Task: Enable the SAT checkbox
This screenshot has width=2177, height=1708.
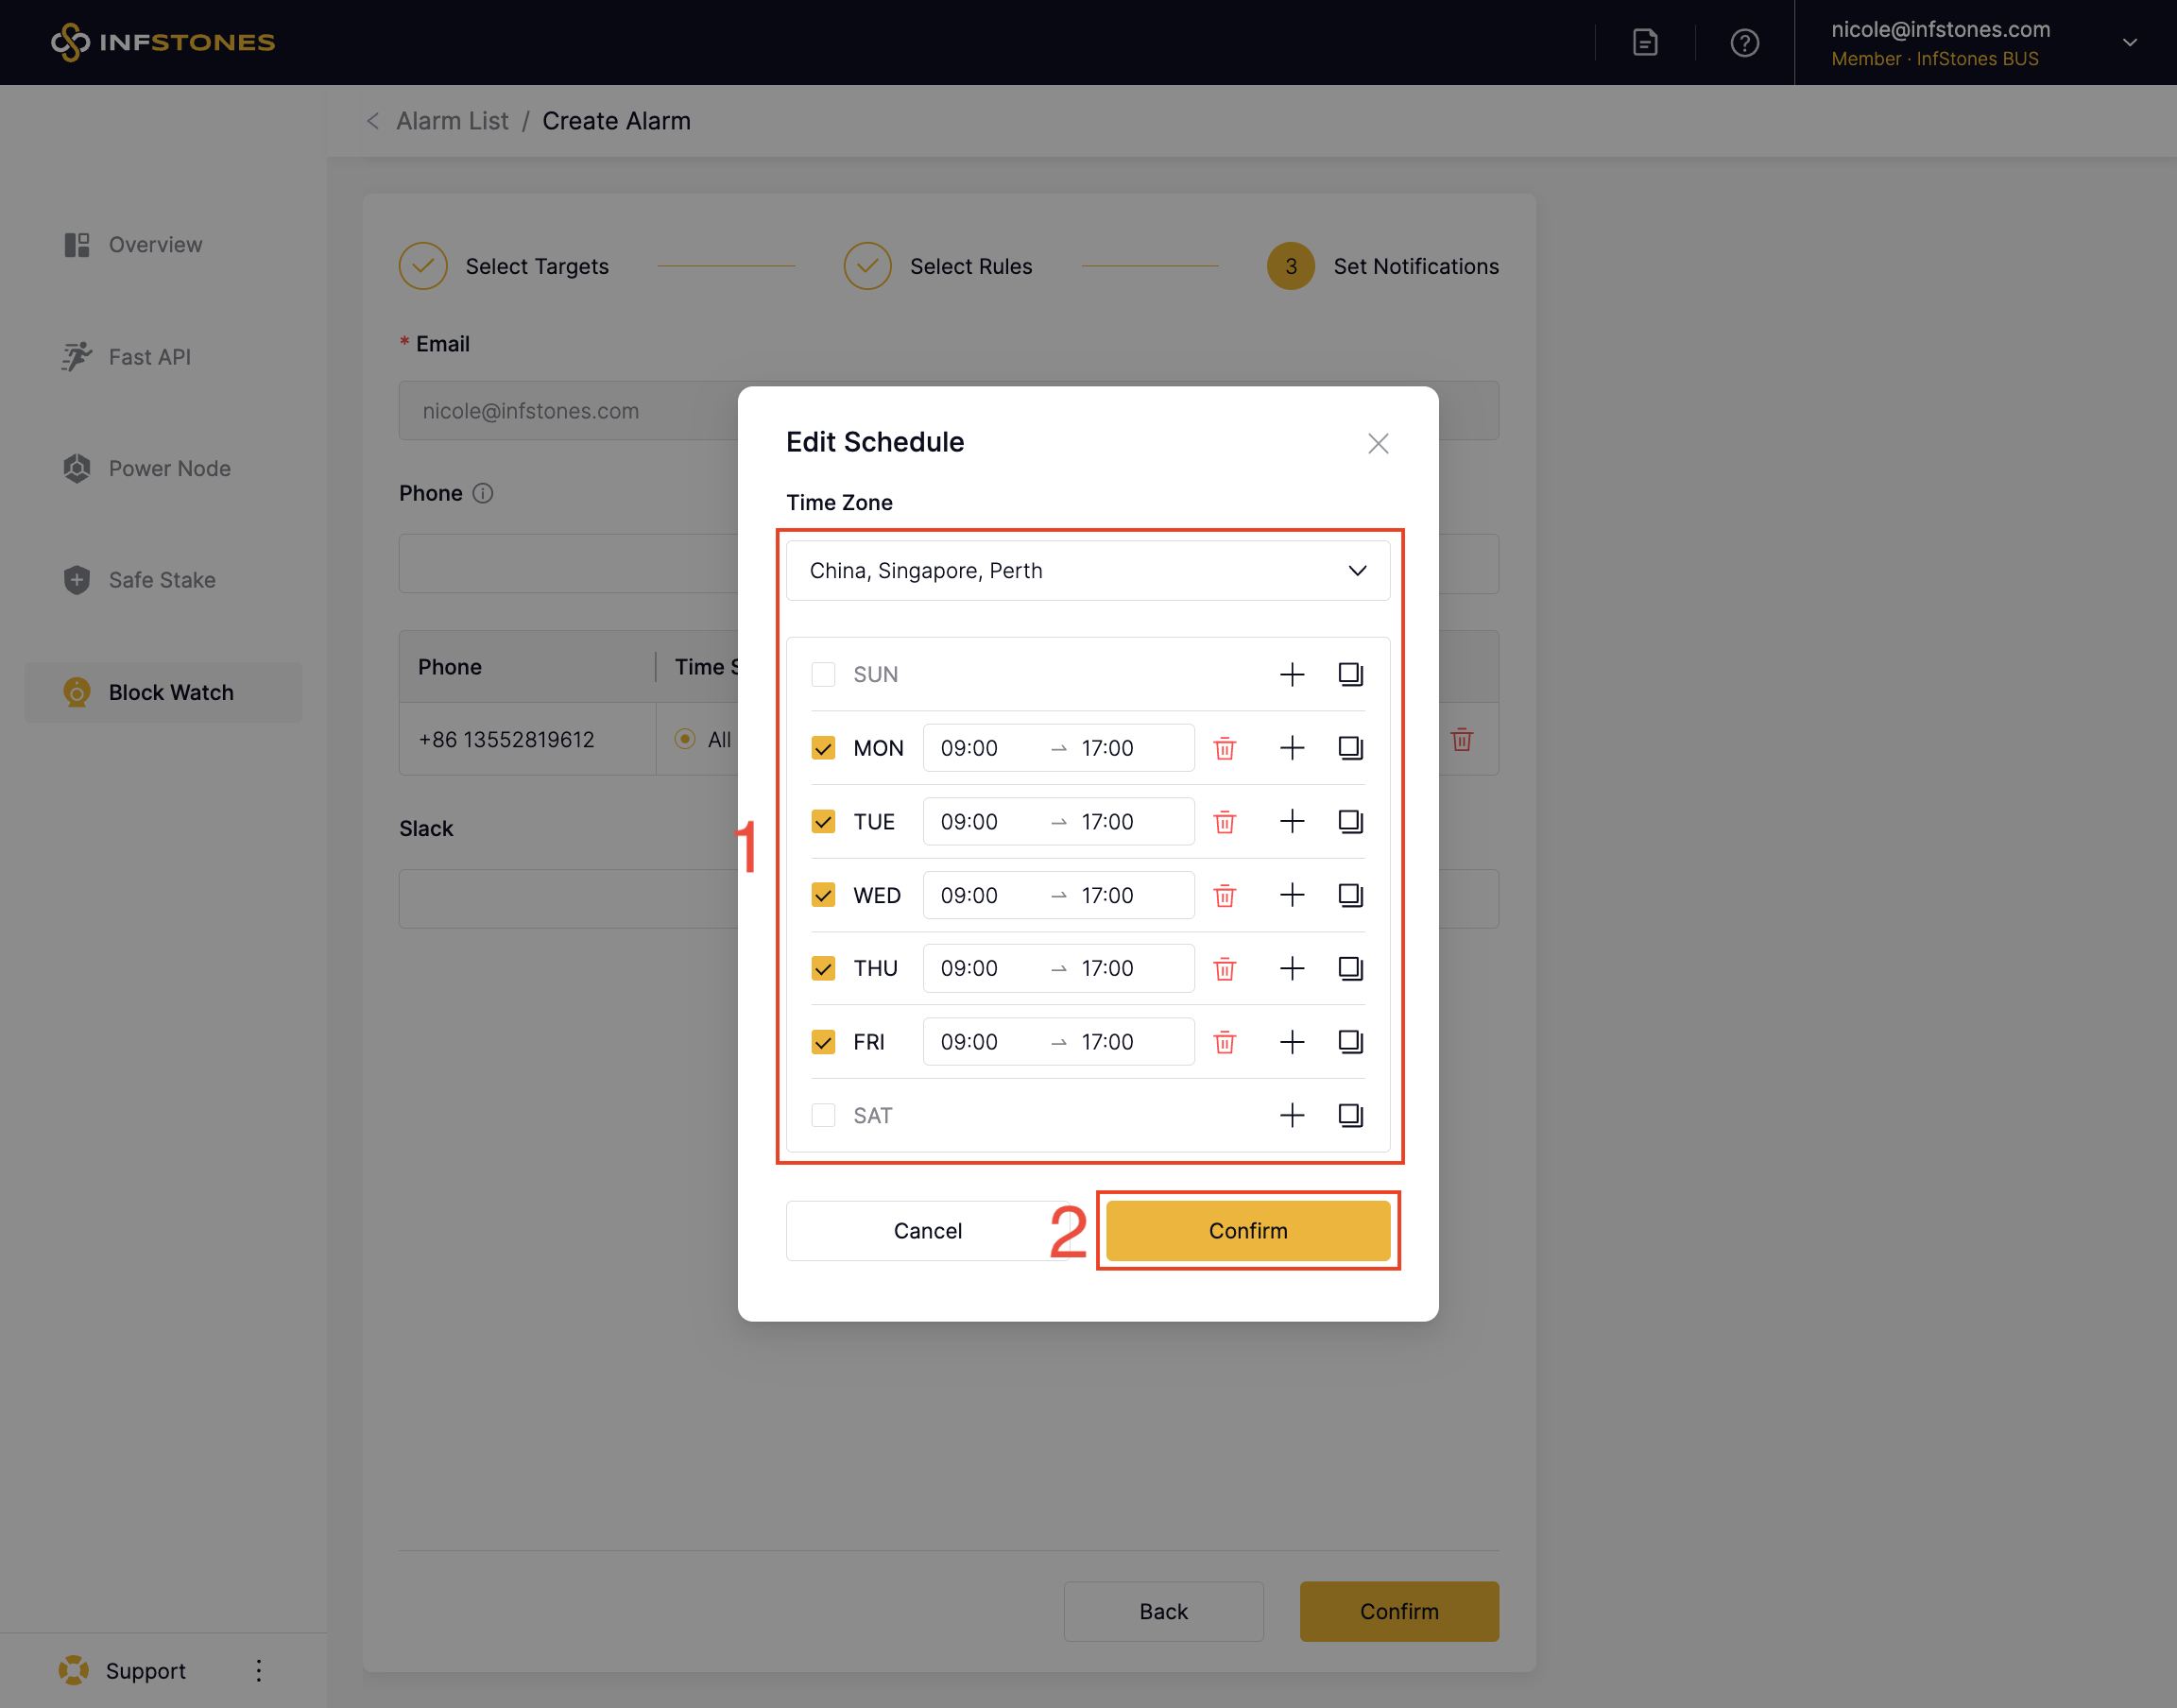Action: [x=823, y=1115]
